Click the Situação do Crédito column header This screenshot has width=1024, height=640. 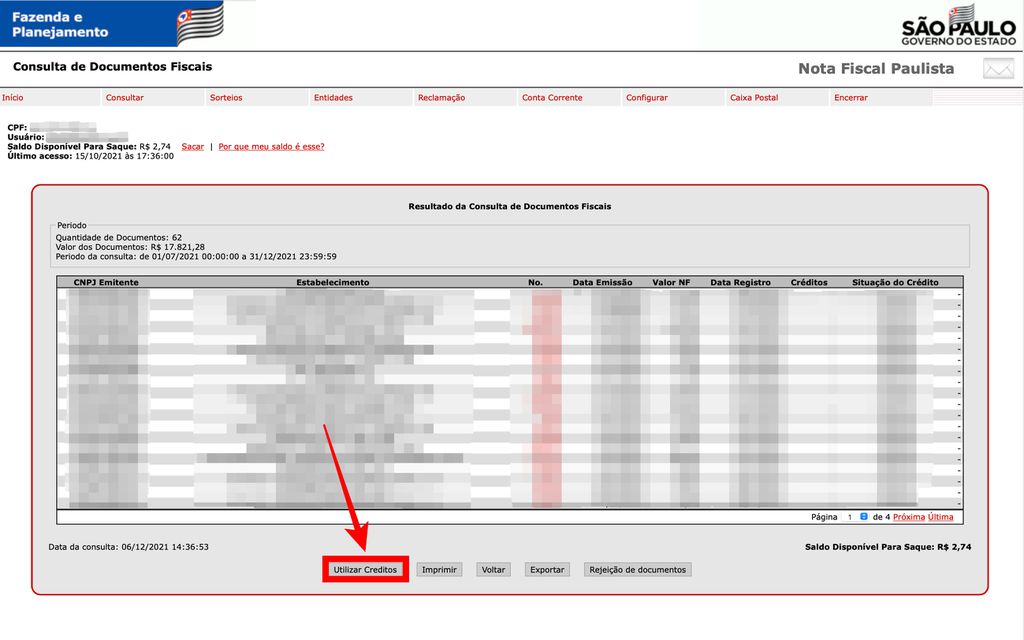pyautogui.click(x=895, y=282)
